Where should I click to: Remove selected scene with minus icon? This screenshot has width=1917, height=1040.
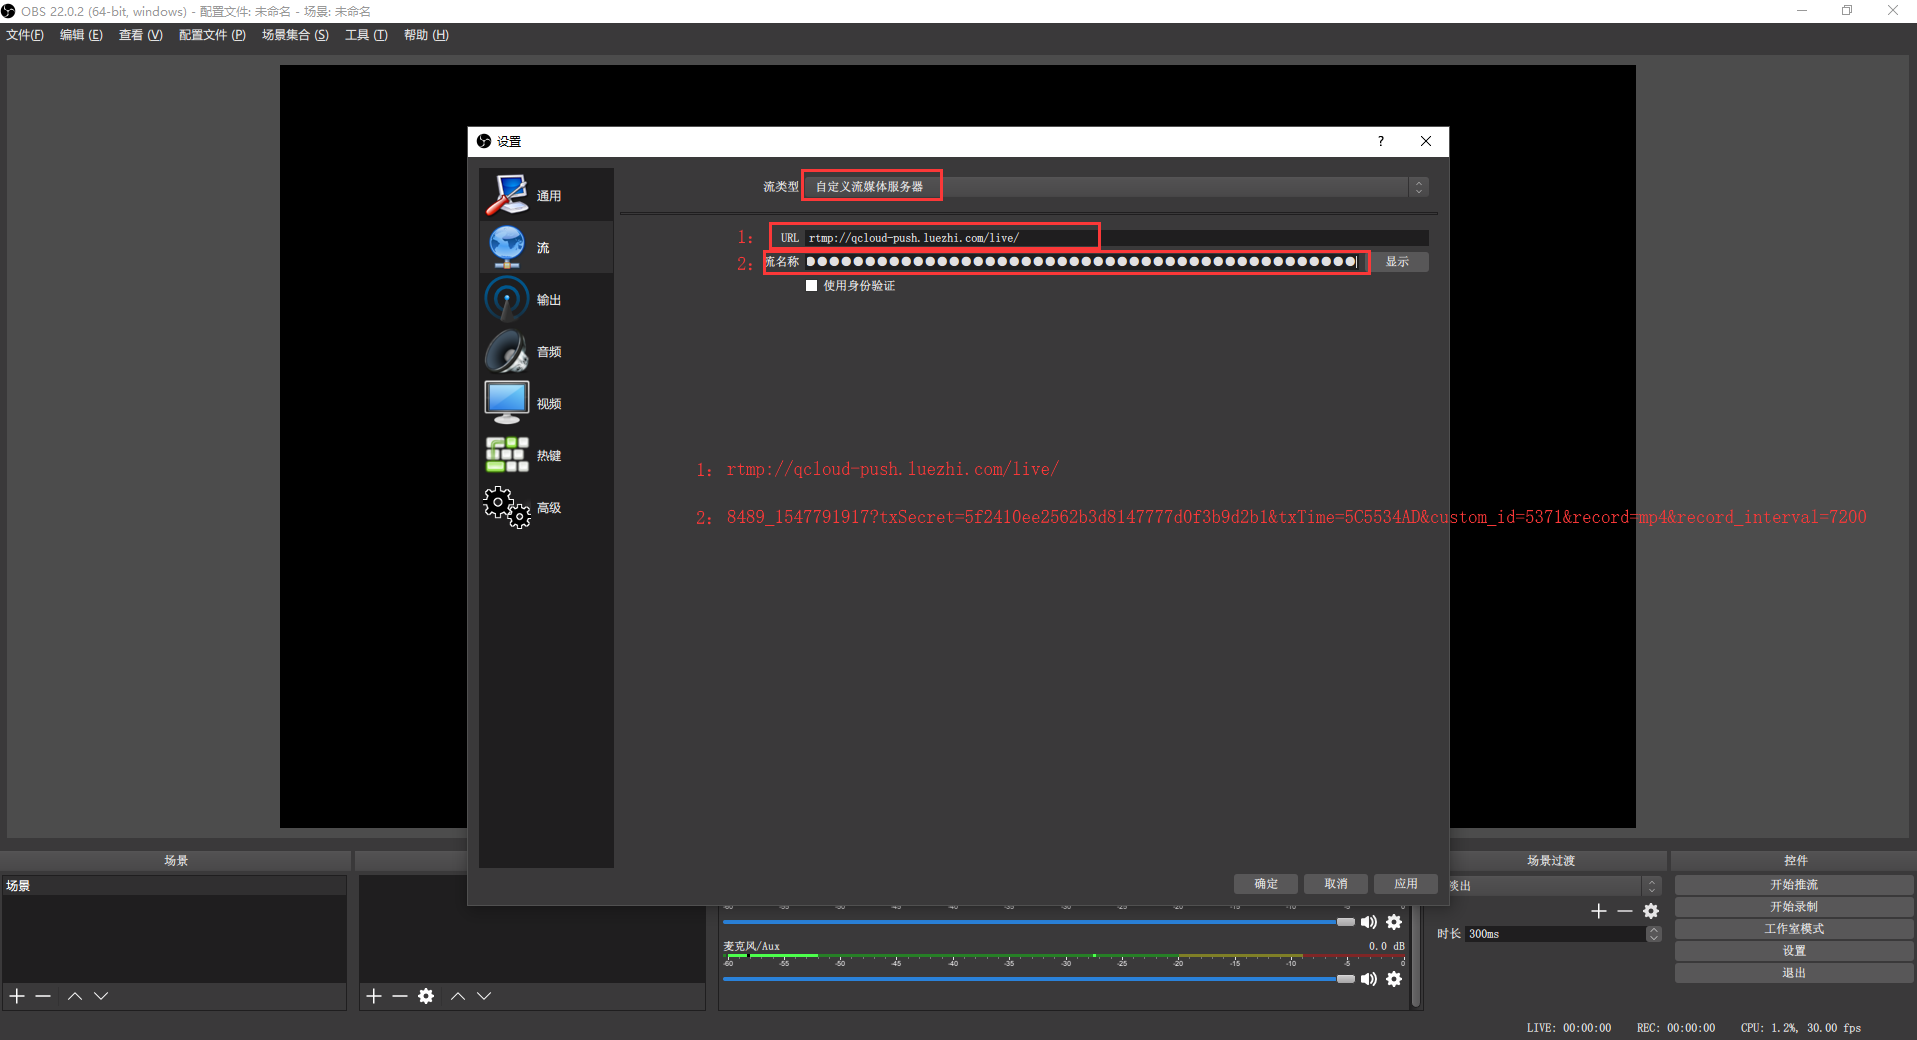tap(43, 996)
